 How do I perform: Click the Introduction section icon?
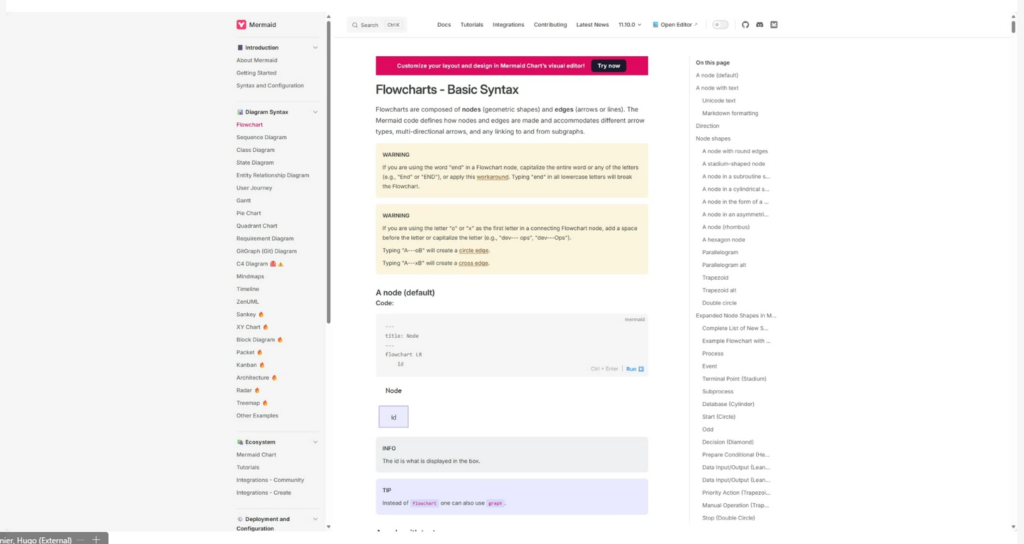click(240, 48)
